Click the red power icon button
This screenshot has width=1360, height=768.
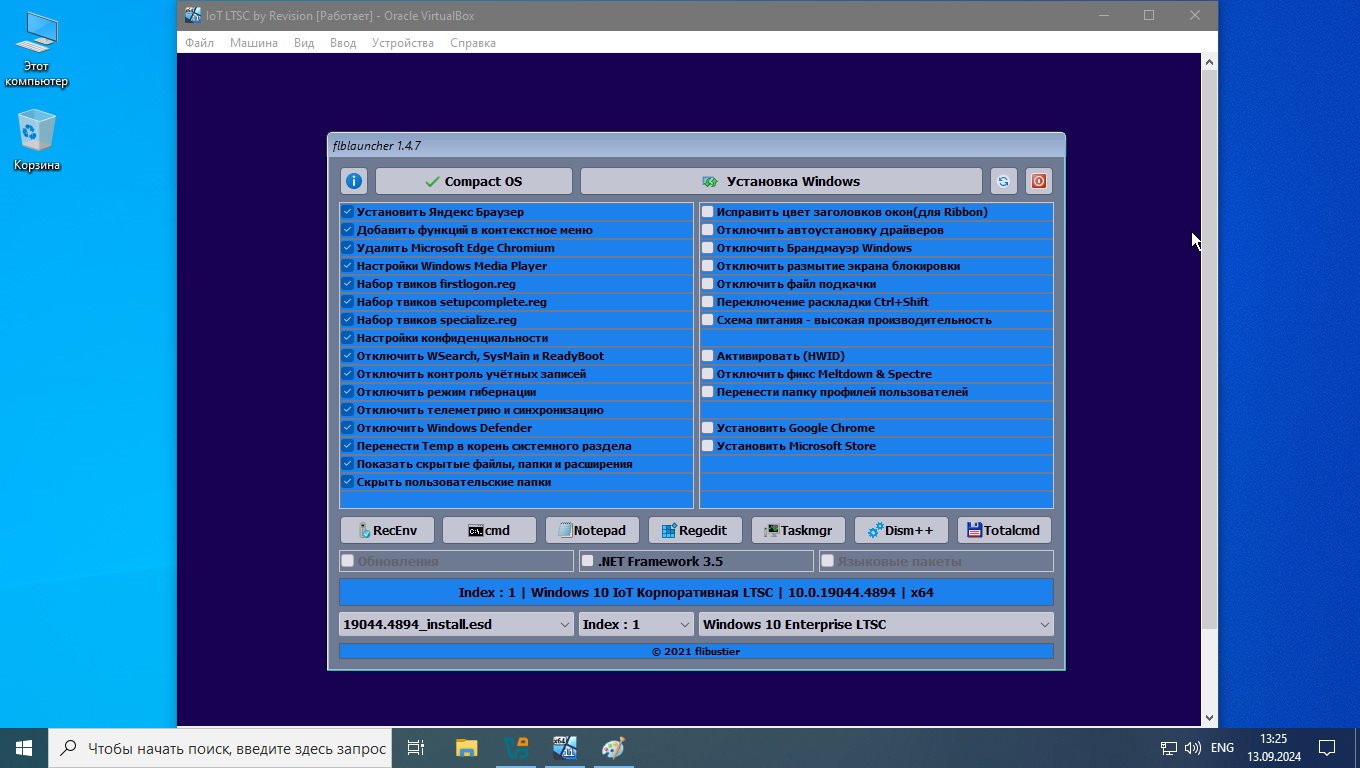(x=1038, y=181)
